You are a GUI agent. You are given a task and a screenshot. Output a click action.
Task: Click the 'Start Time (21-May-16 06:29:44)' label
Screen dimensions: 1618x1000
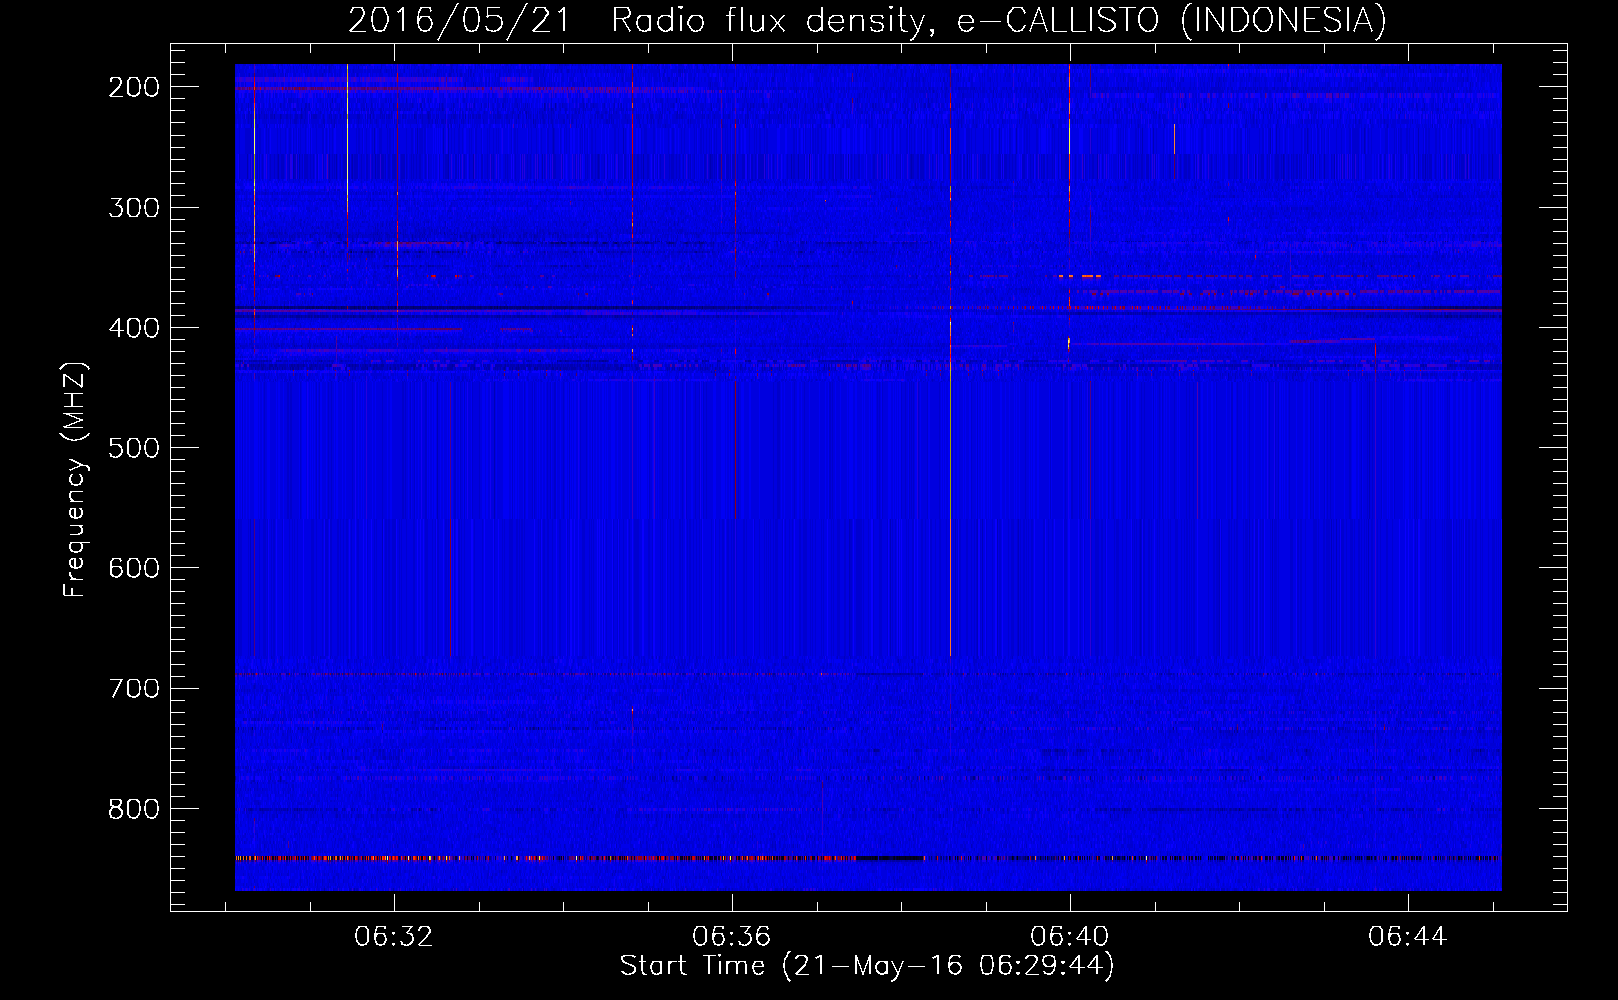click(867, 966)
